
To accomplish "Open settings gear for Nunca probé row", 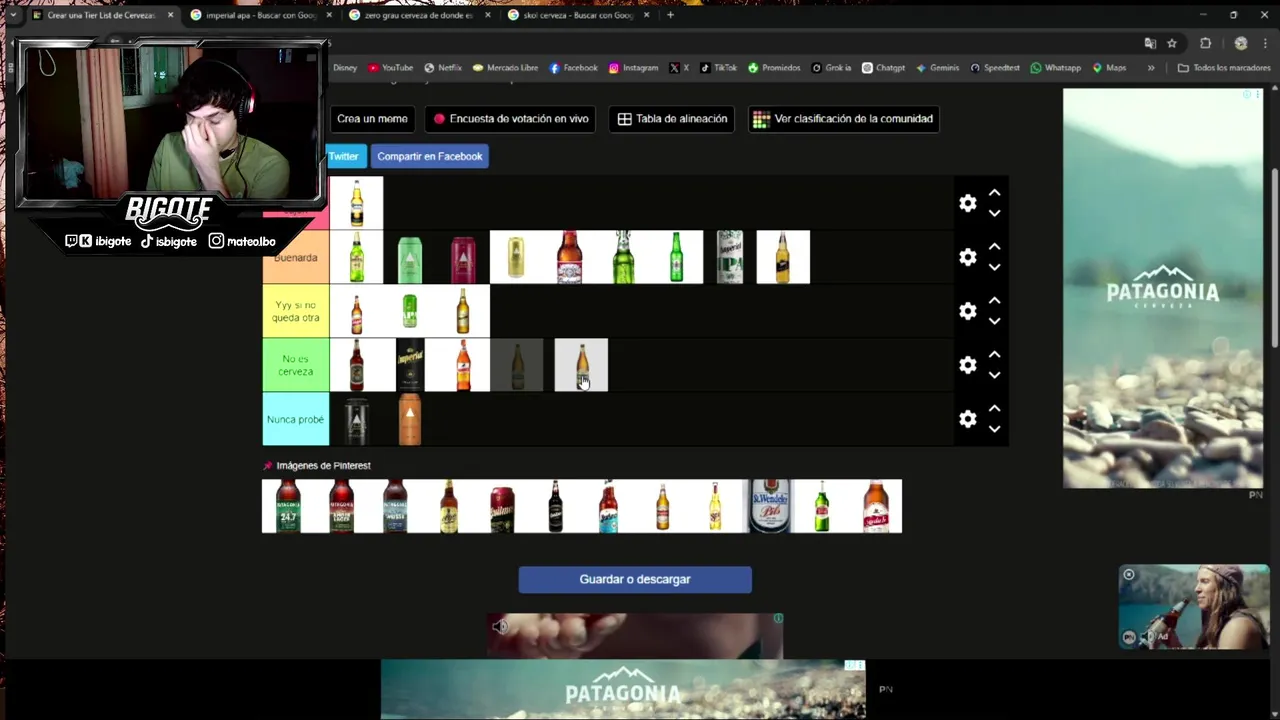I will tap(967, 419).
